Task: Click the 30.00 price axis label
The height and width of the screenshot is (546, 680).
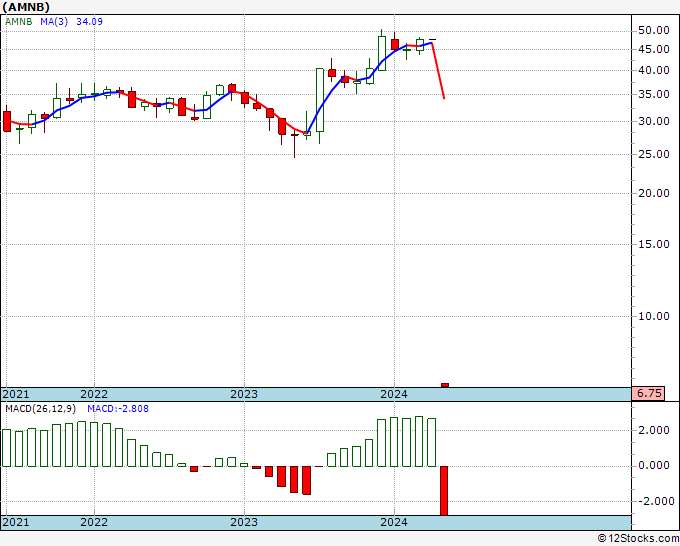Action: [x=654, y=121]
